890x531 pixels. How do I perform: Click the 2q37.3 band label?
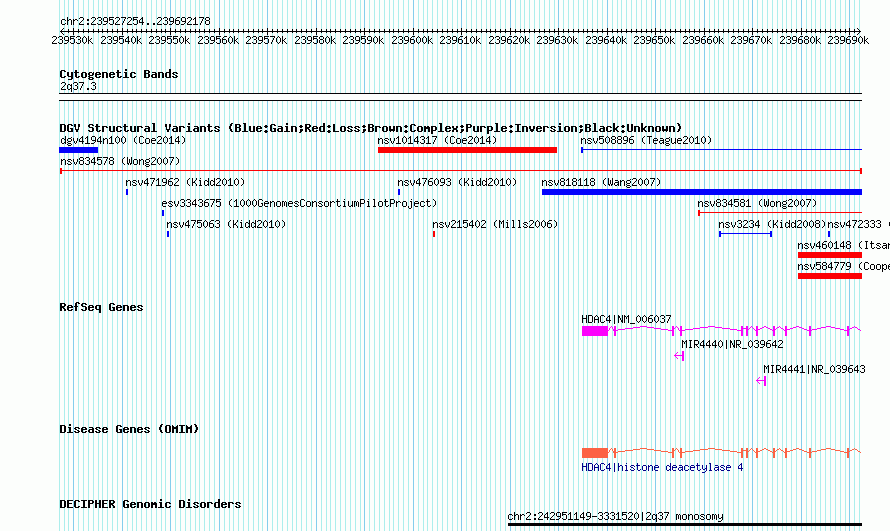78,86
